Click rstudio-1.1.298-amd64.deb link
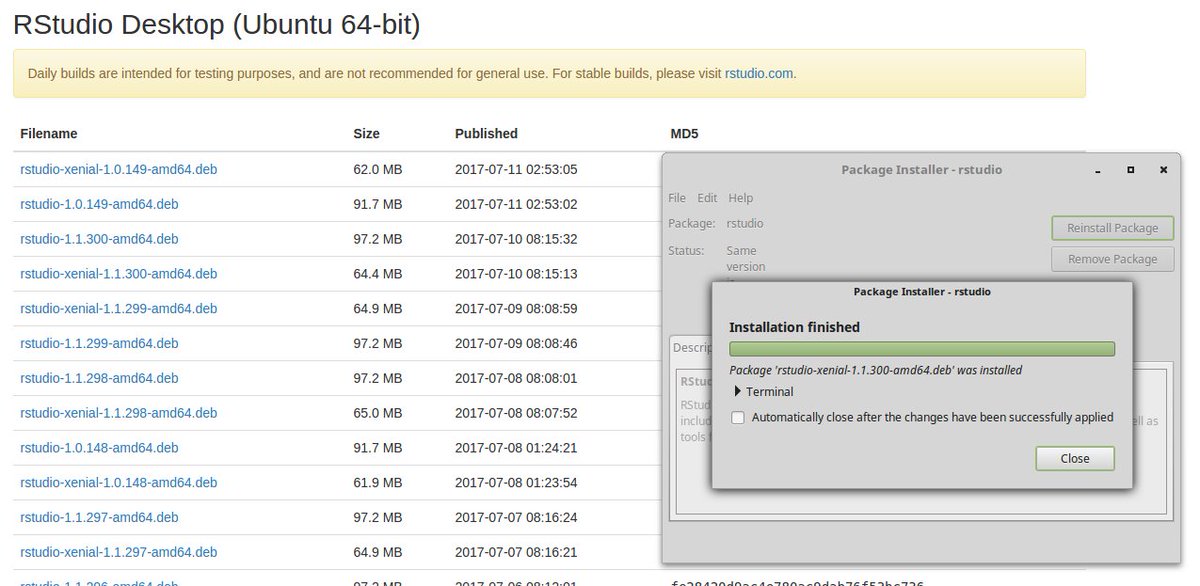The height and width of the screenshot is (586, 1200). point(99,378)
